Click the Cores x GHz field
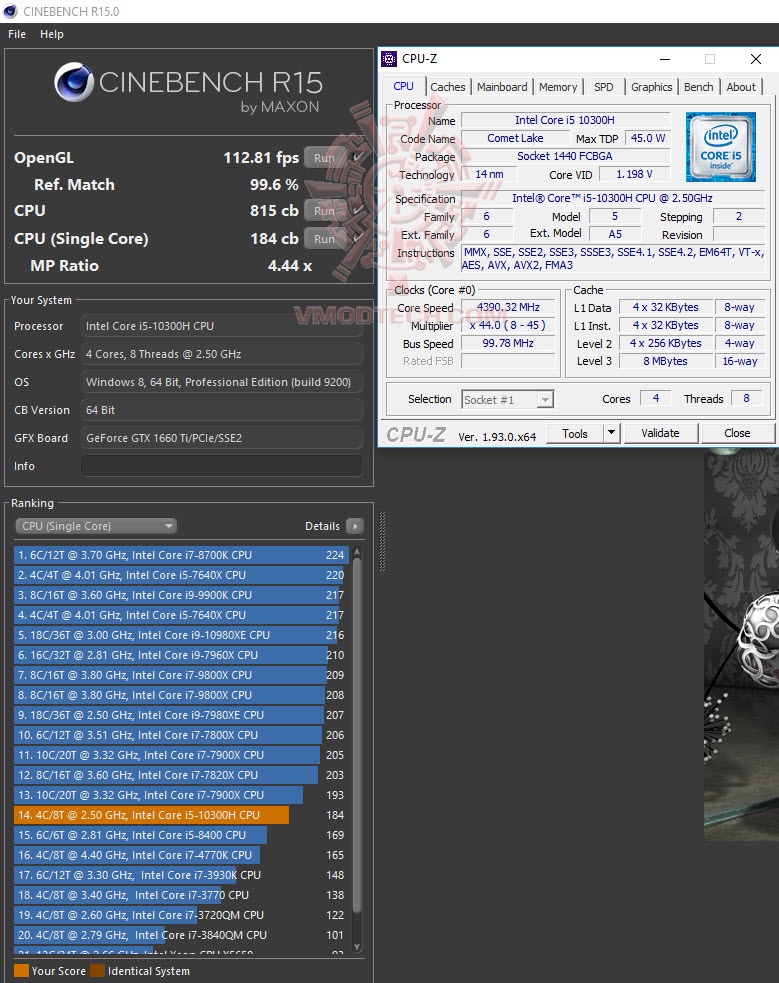 (222, 354)
